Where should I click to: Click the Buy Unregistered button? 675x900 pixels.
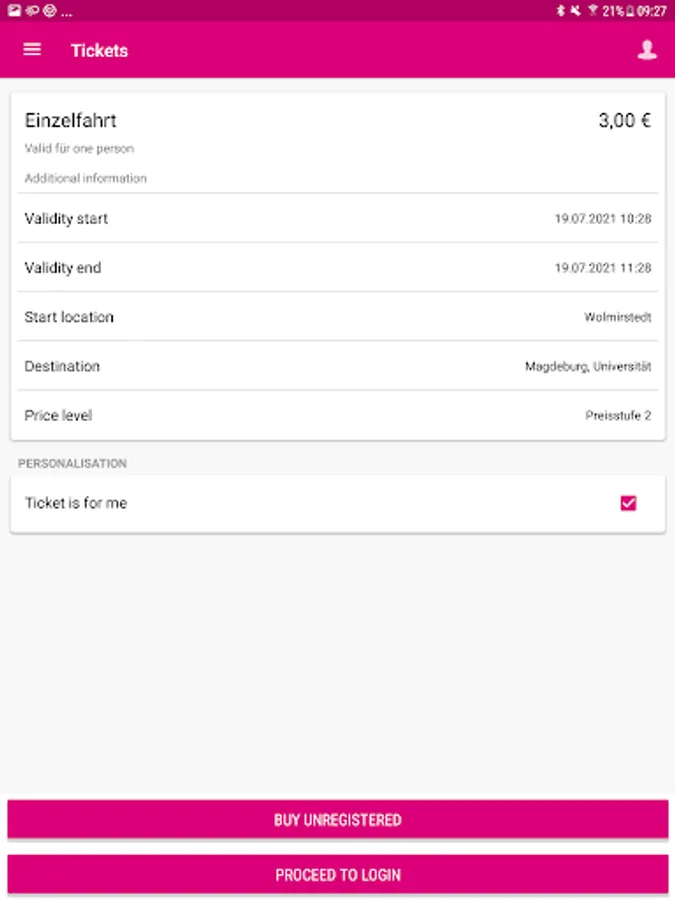[x=338, y=820]
